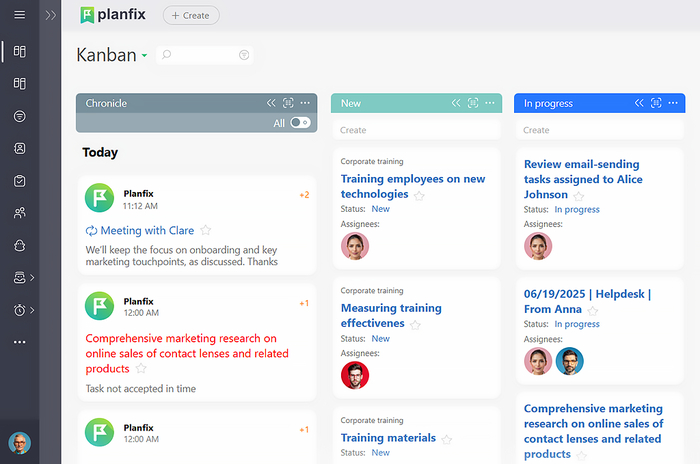Open the contacts icon in sidebar
Screen dimensions: 700x464
19,148
